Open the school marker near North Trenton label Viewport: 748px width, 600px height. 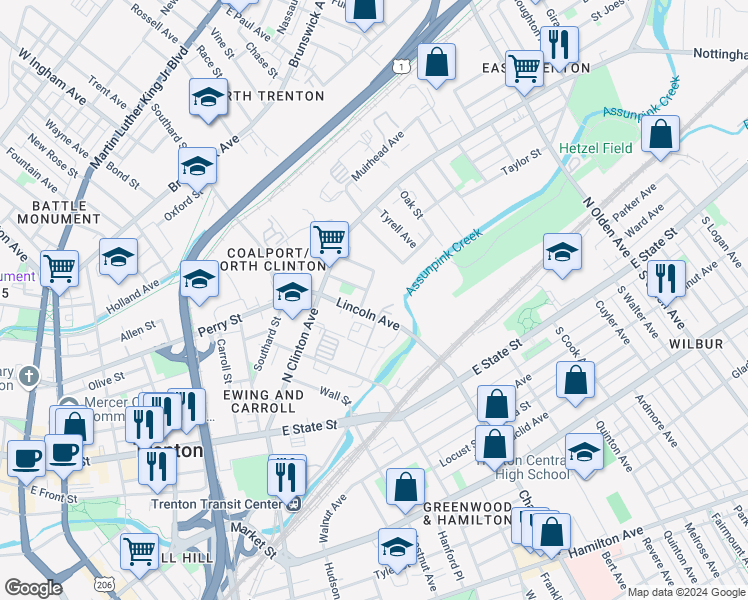click(x=208, y=99)
